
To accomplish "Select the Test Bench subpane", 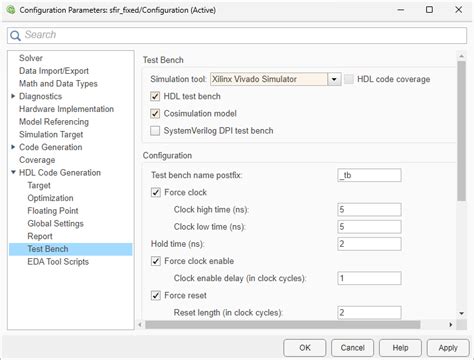I will [71, 249].
